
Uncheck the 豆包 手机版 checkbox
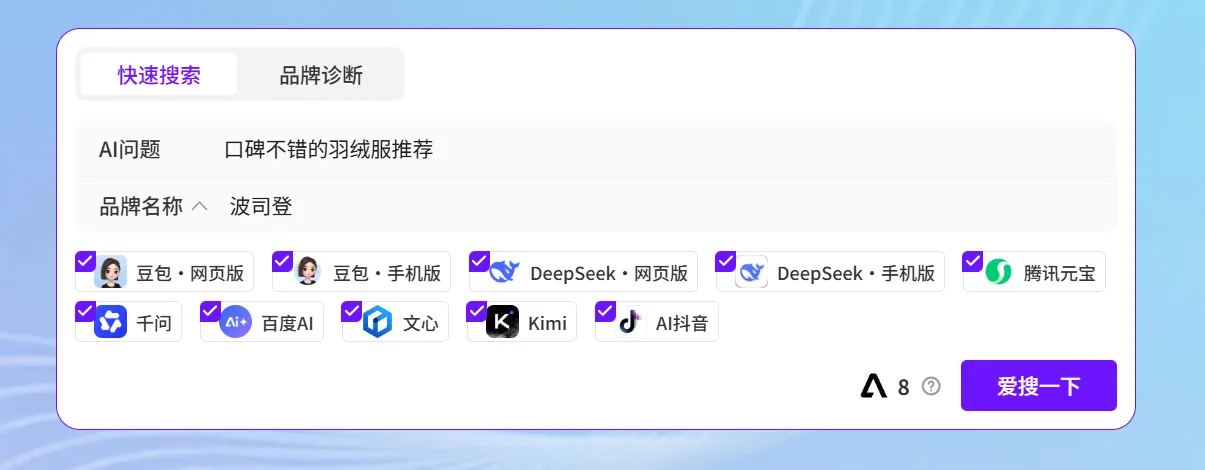click(282, 261)
